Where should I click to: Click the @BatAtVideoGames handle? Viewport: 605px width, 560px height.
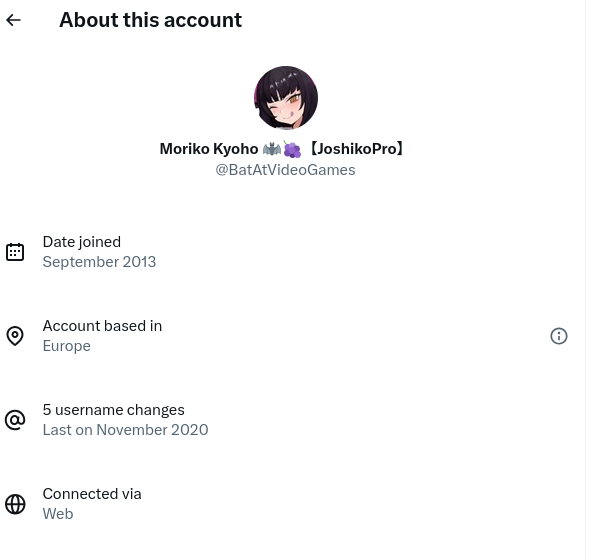pyautogui.click(x=285, y=170)
